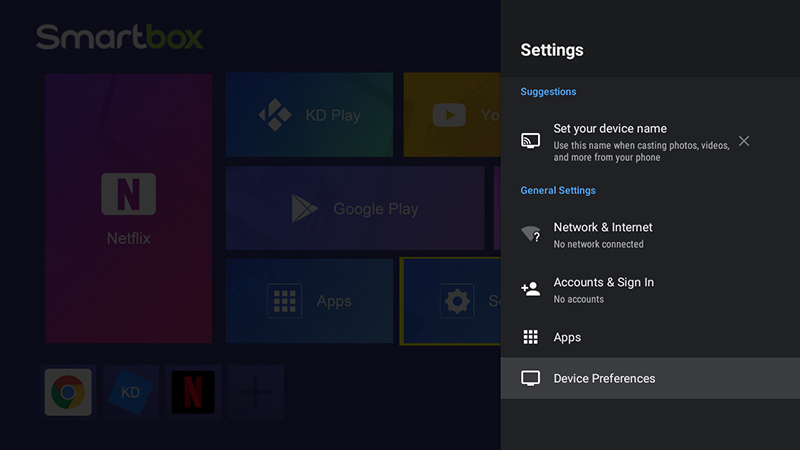Open the Google Play tile
The image size is (800, 450).
[355, 208]
